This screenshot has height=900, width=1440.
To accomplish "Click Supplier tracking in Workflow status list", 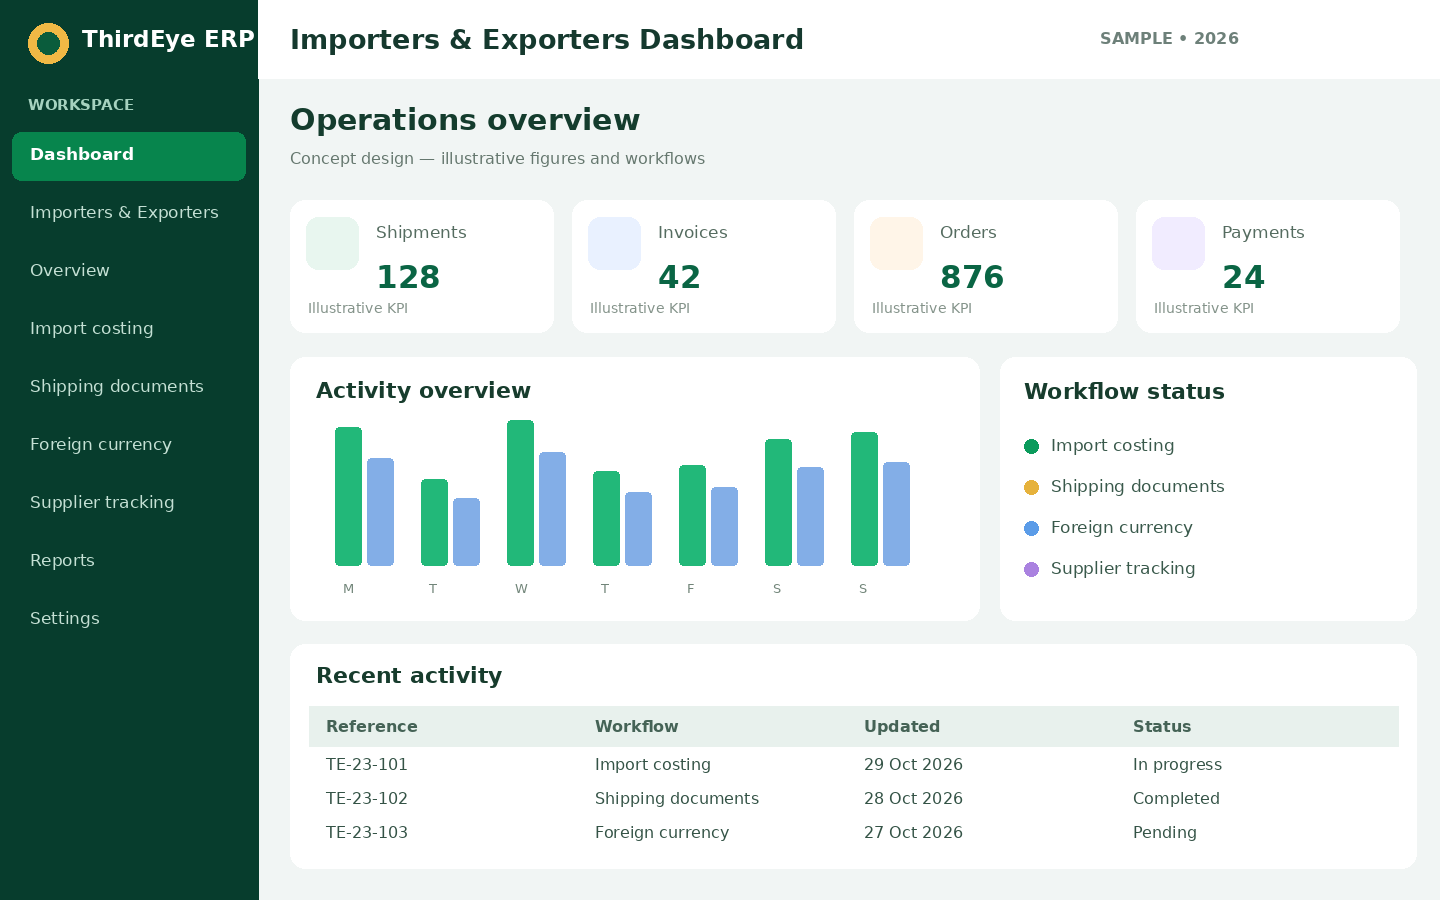I will click(x=1123, y=569).
